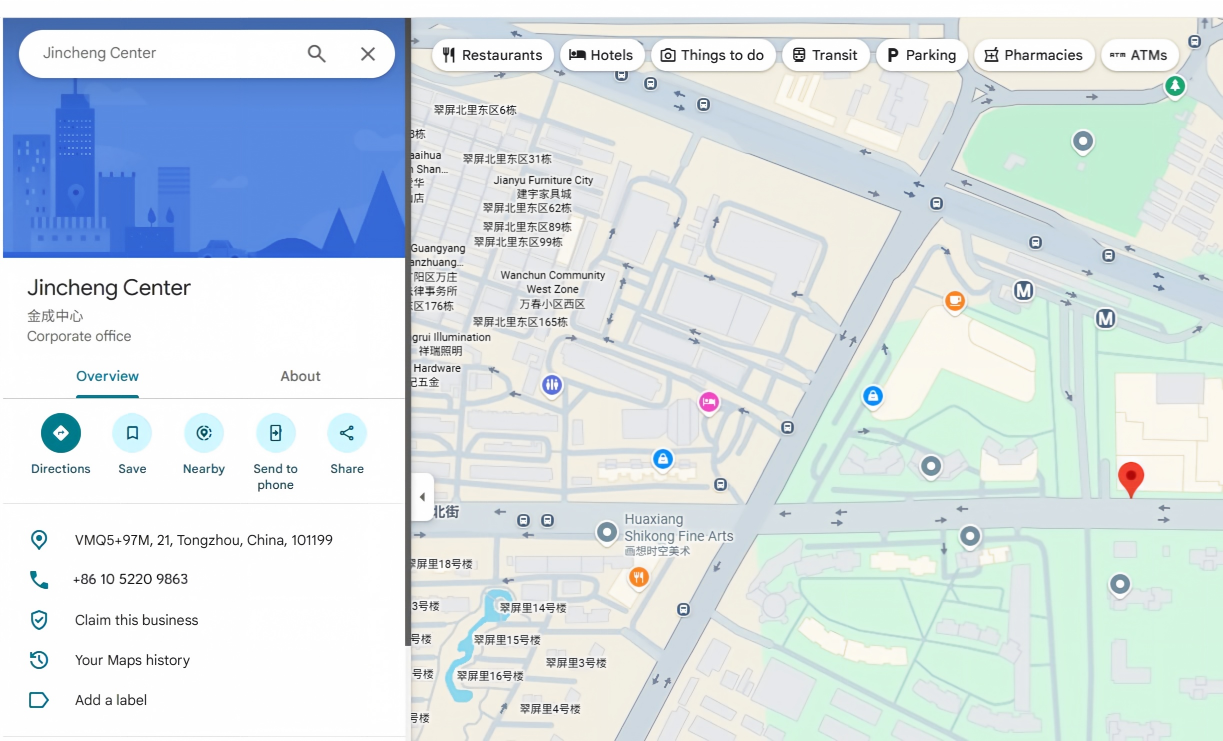Click Claim this business
This screenshot has height=741, width=1223.
click(x=136, y=620)
